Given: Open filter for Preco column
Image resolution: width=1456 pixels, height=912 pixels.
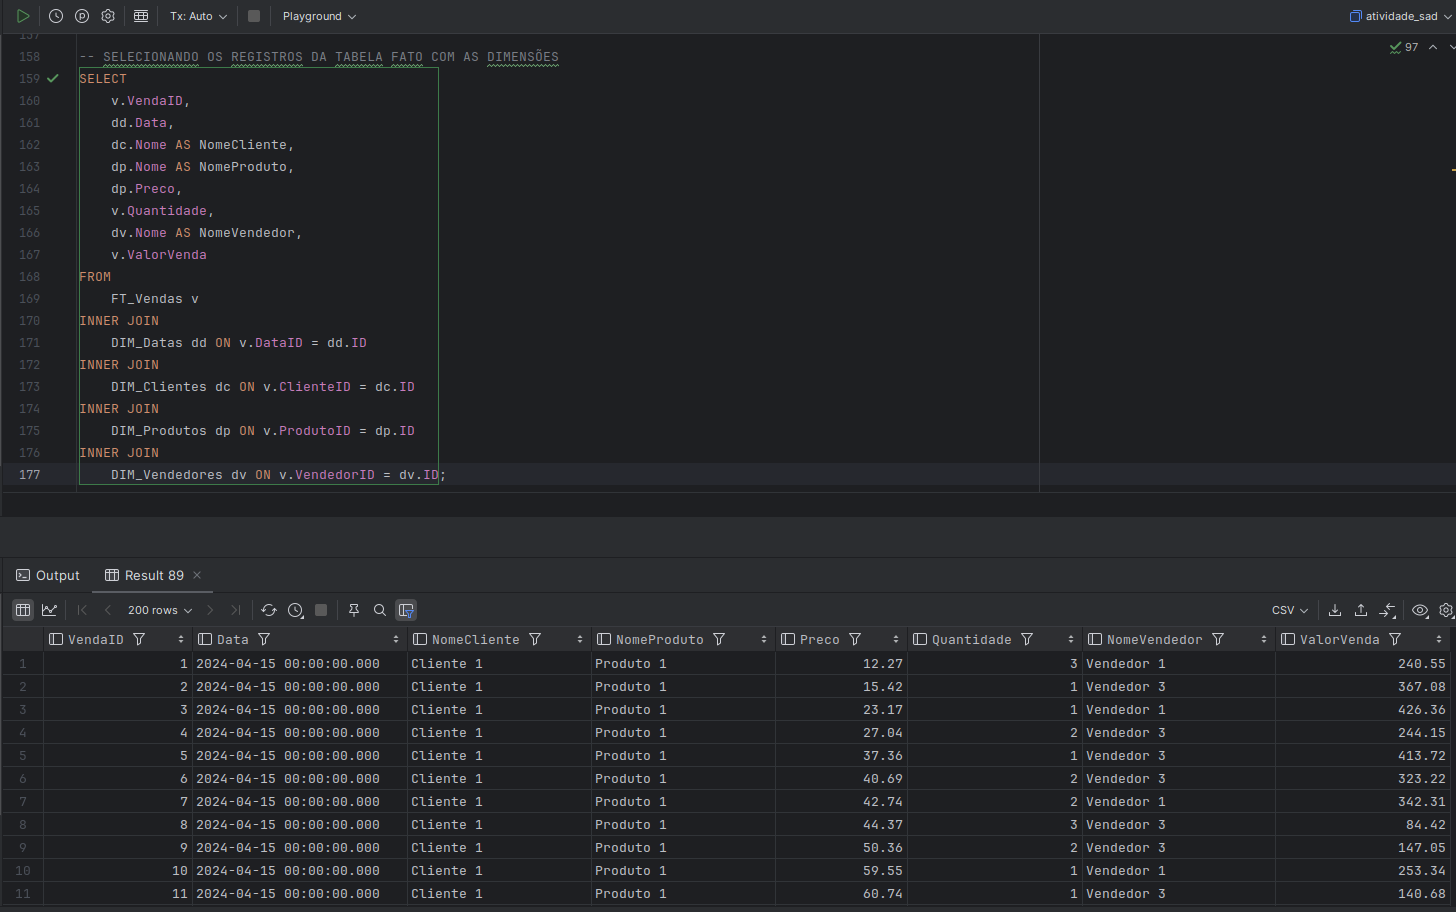Looking at the screenshot, I should coord(855,639).
